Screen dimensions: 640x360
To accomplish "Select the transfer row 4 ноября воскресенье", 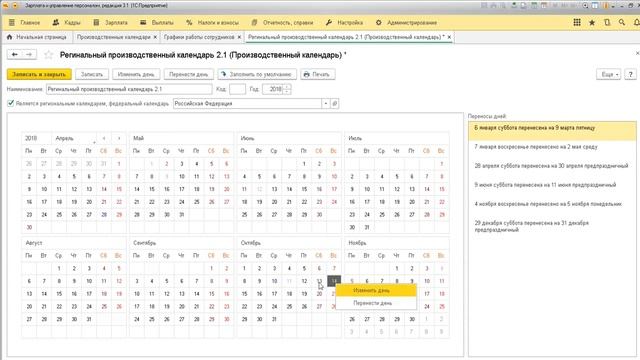I will pos(552,204).
